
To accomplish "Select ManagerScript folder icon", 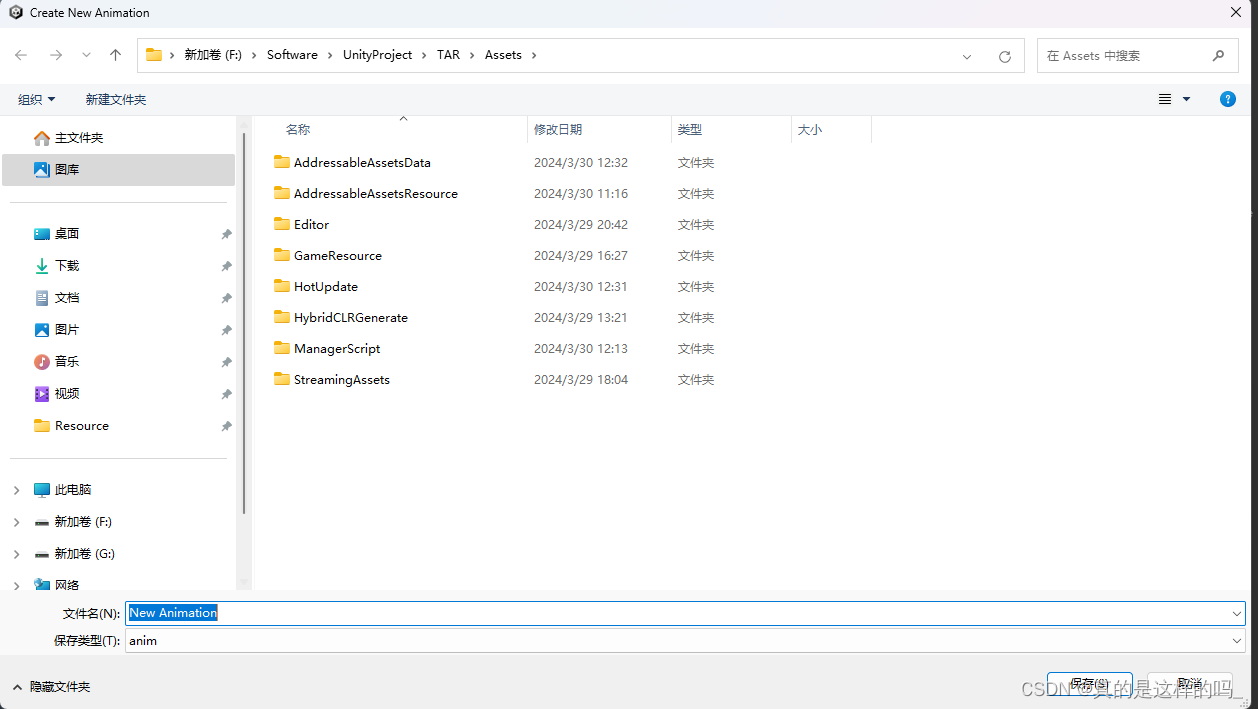I will point(282,348).
